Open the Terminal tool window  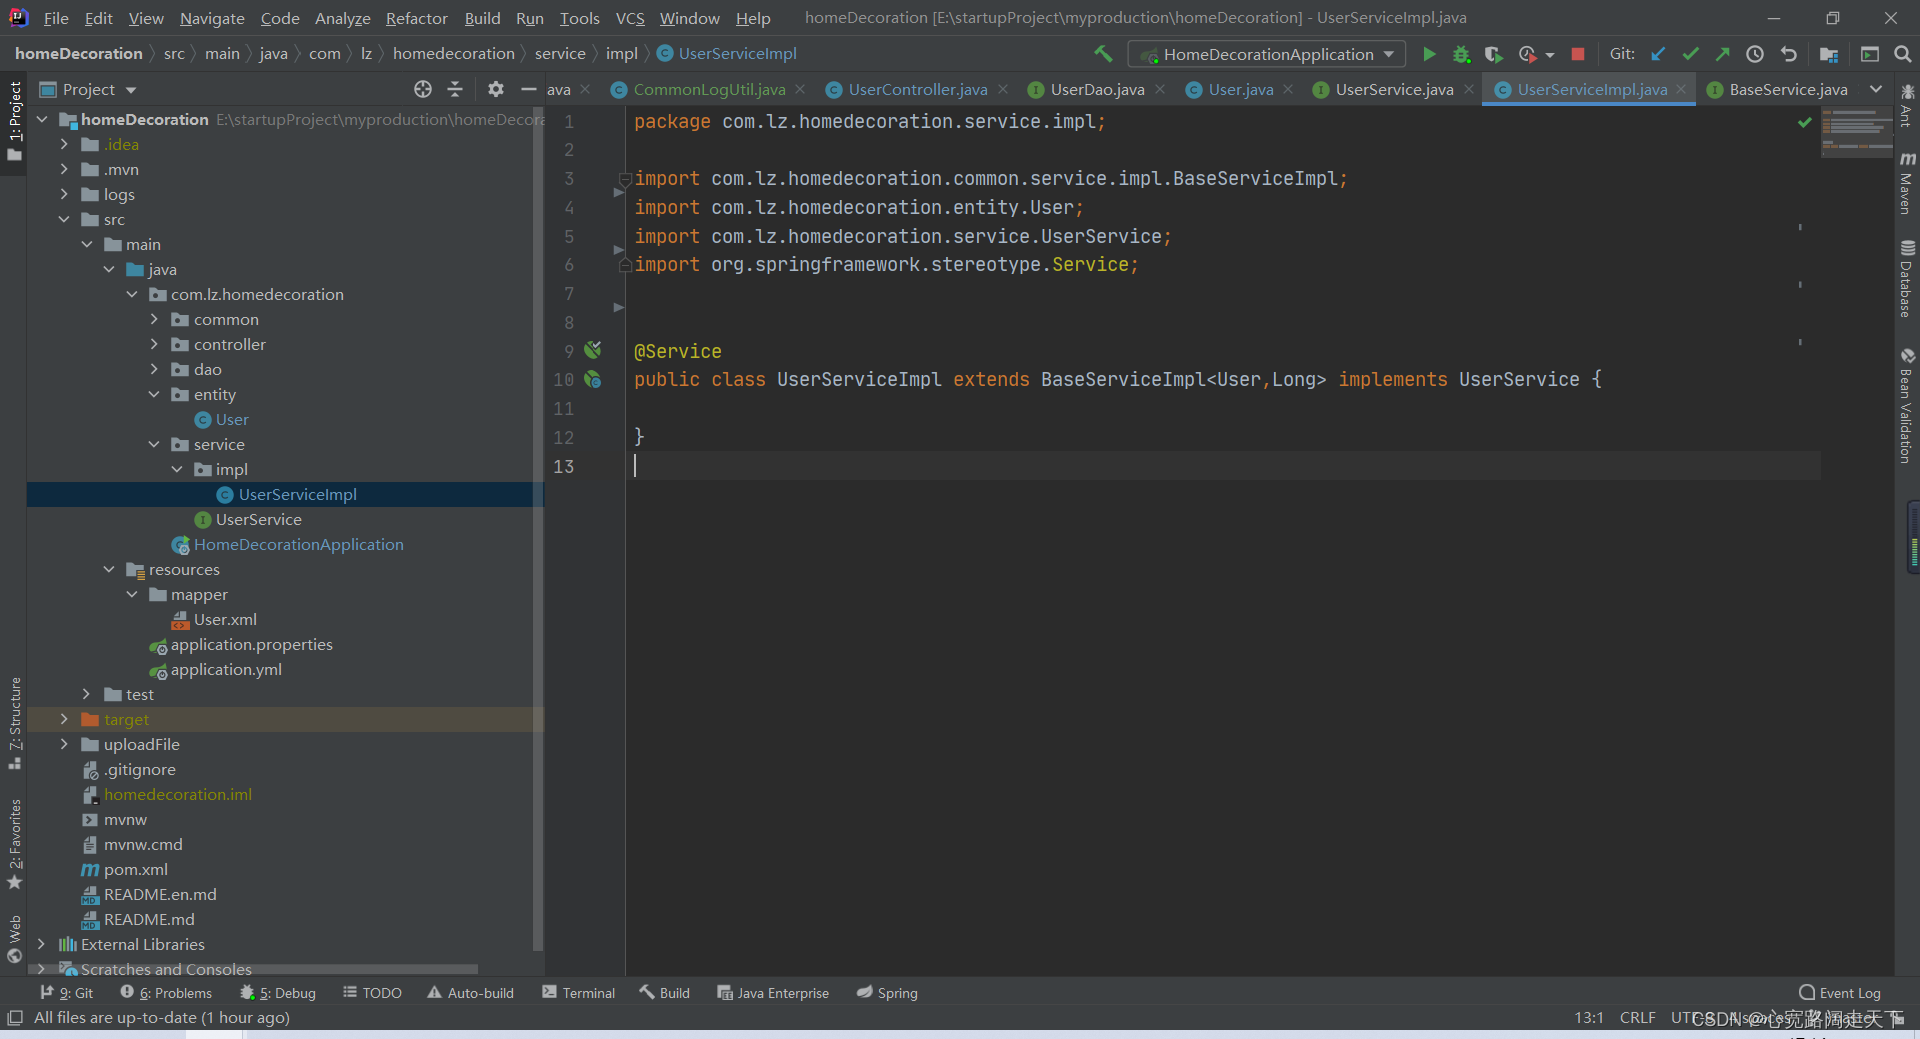(578, 993)
